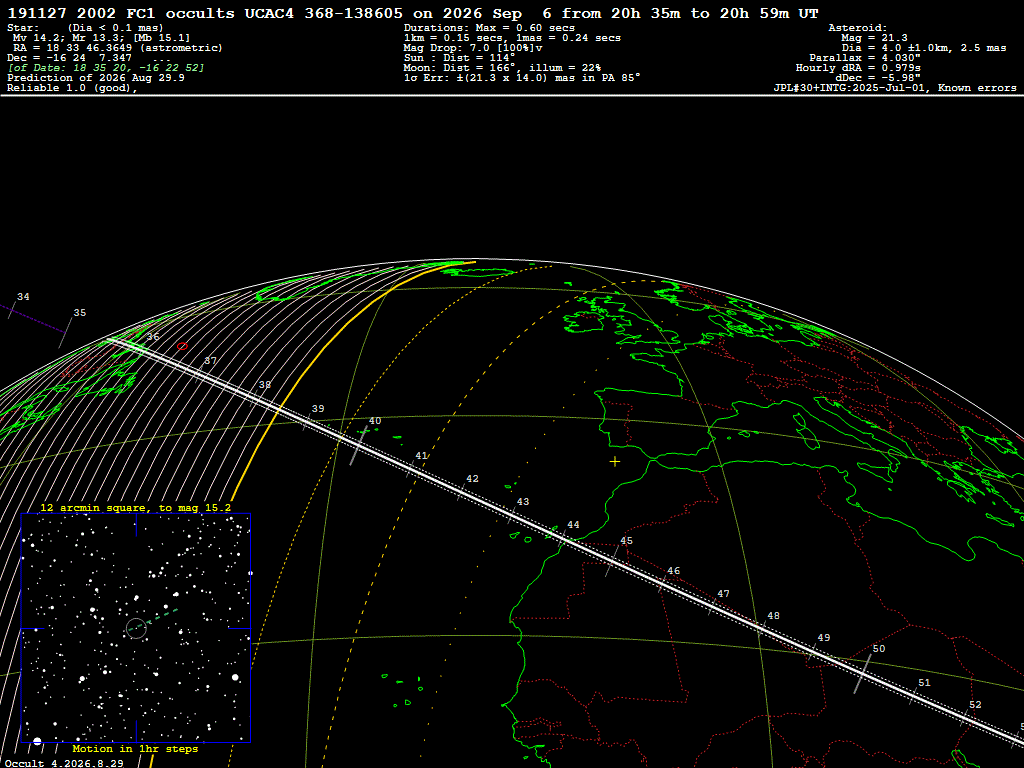The height and width of the screenshot is (768, 1024).
Task: Click the 12 arcmin star chart thumbnail
Action: 136,628
